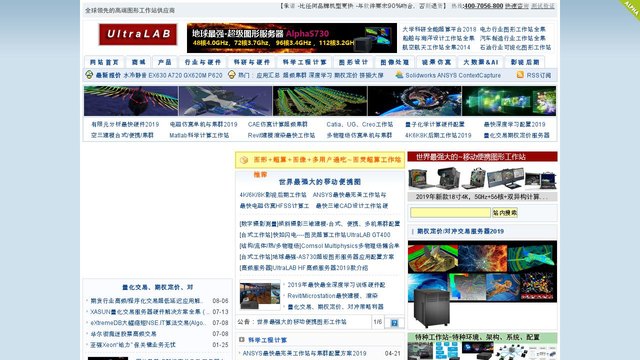Click the Matlab科学计算工作站 link

tap(199, 135)
